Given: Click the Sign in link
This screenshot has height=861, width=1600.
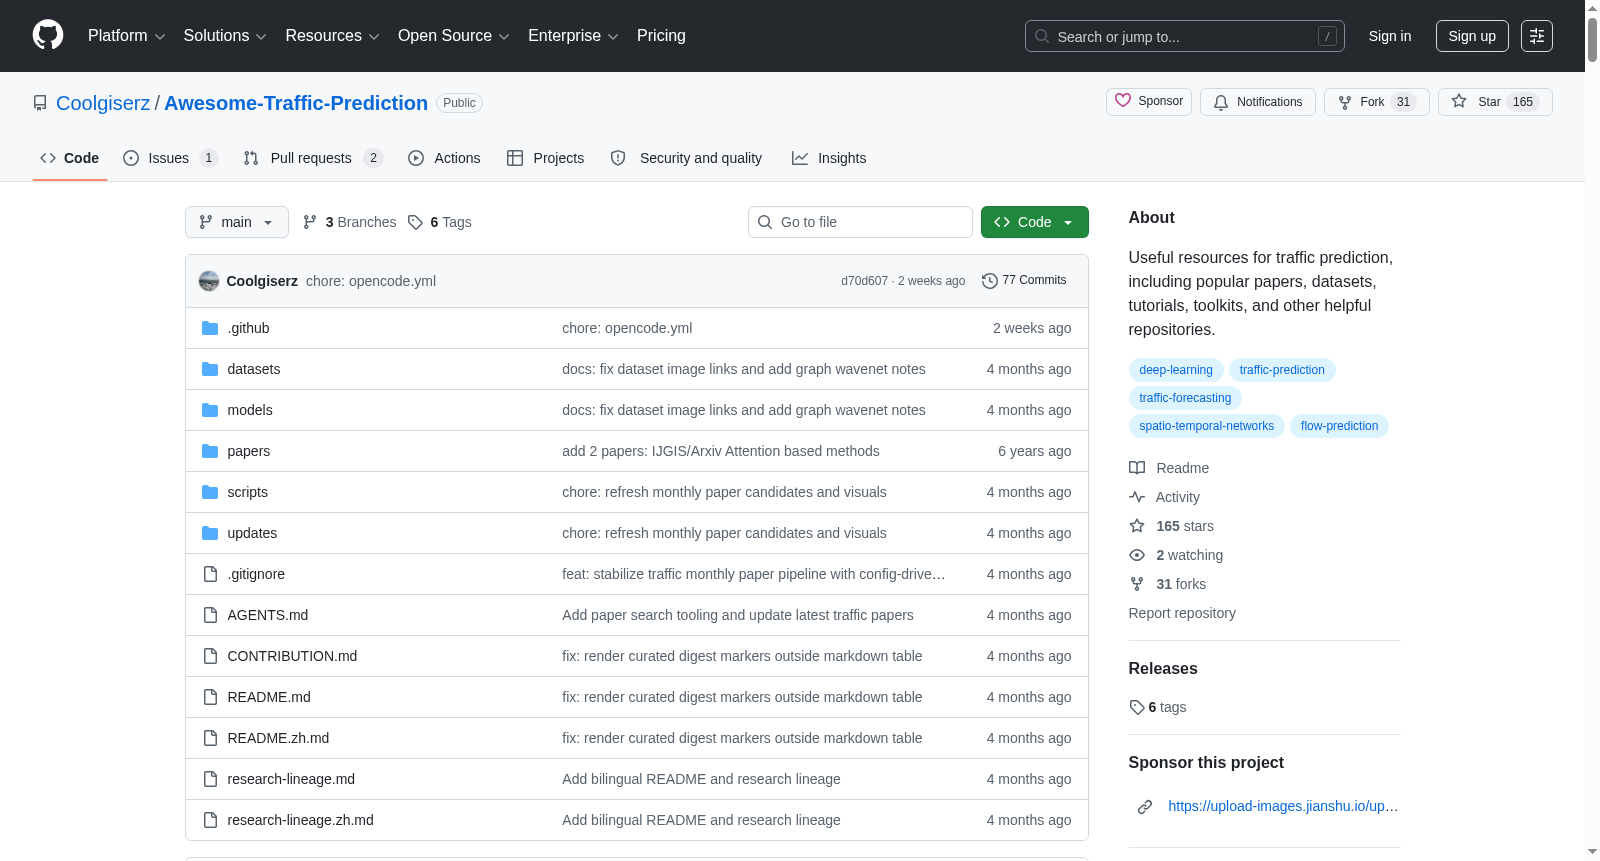Looking at the screenshot, I should [x=1390, y=36].
